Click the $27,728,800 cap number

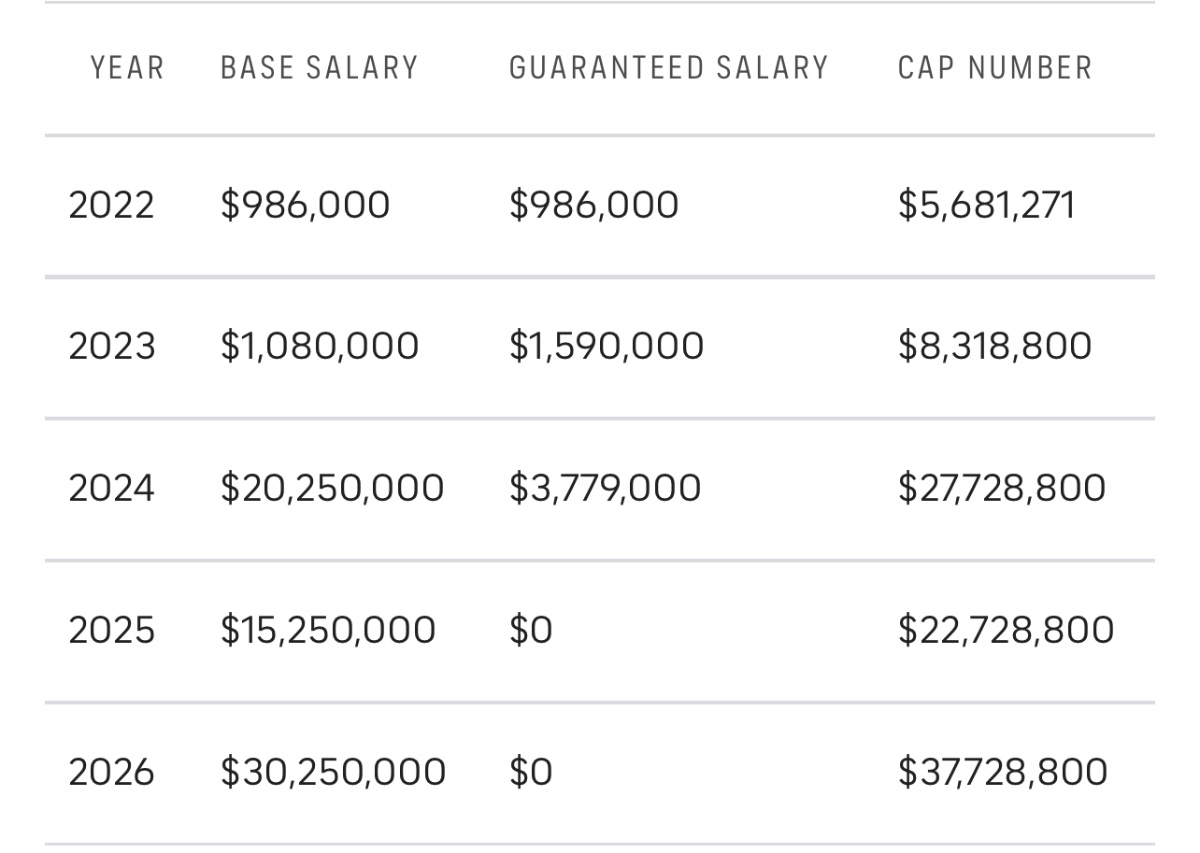click(1001, 488)
